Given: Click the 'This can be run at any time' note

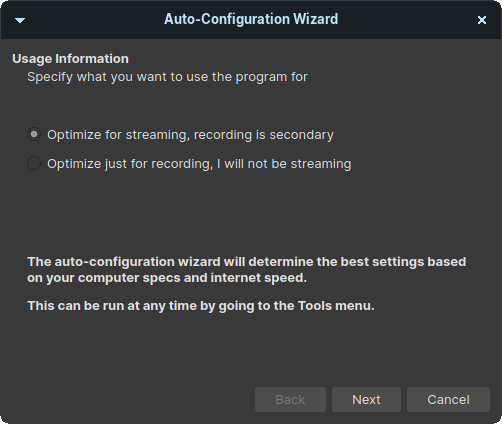Looking at the screenshot, I should pyautogui.click(x=201, y=306).
